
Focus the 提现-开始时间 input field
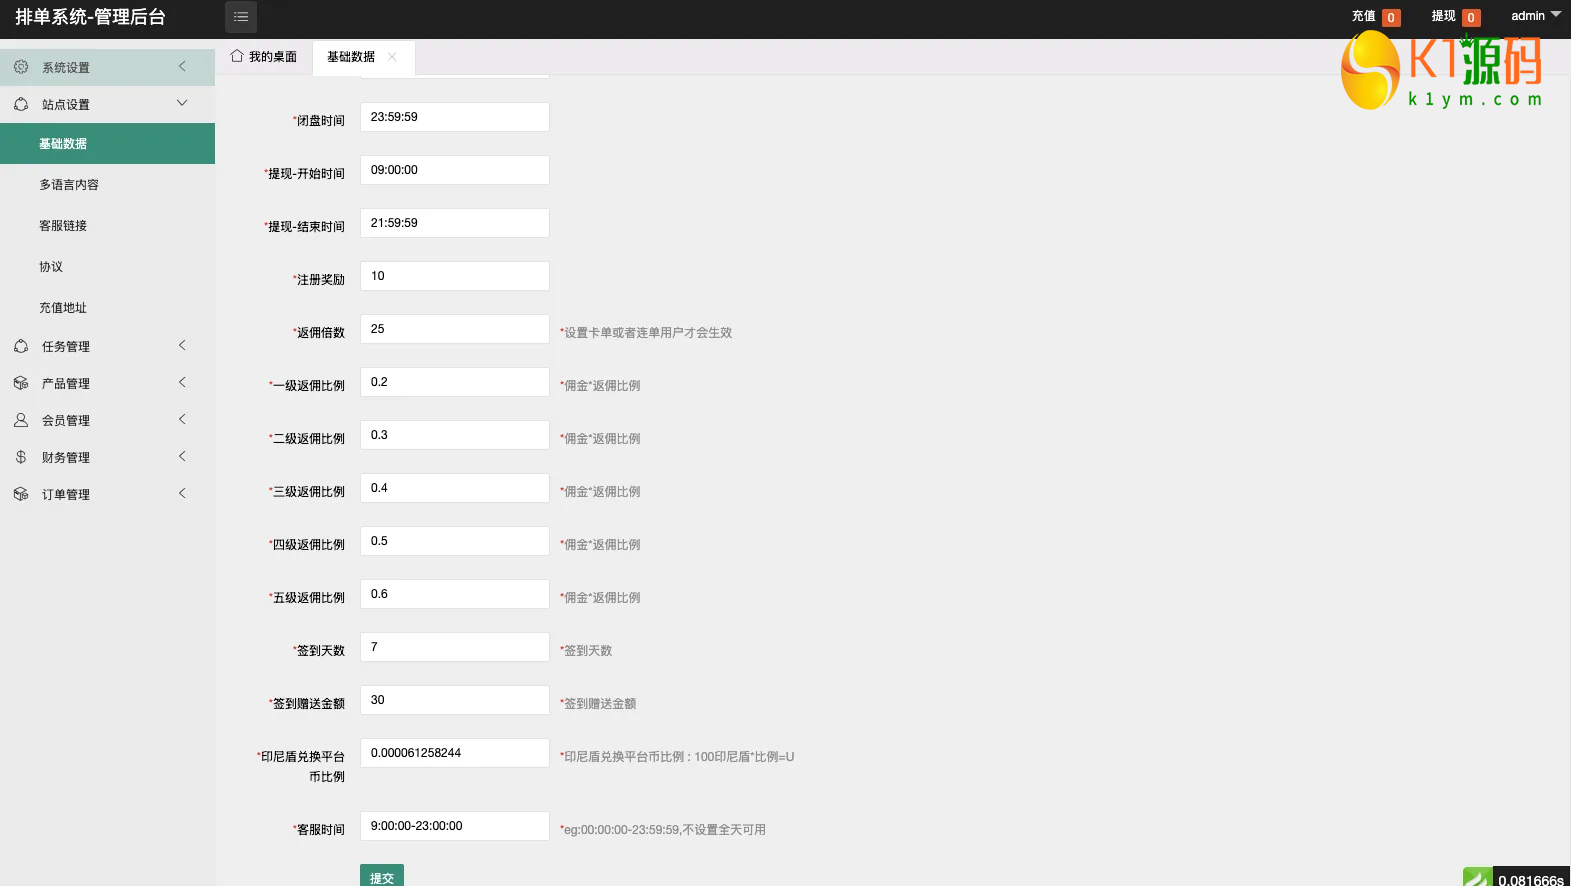(x=455, y=170)
